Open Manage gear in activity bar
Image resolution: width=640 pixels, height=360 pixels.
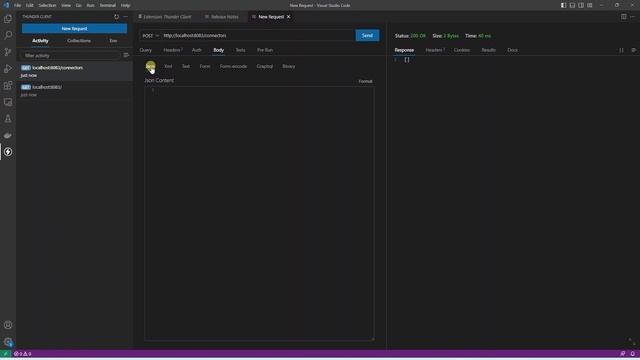point(8,342)
